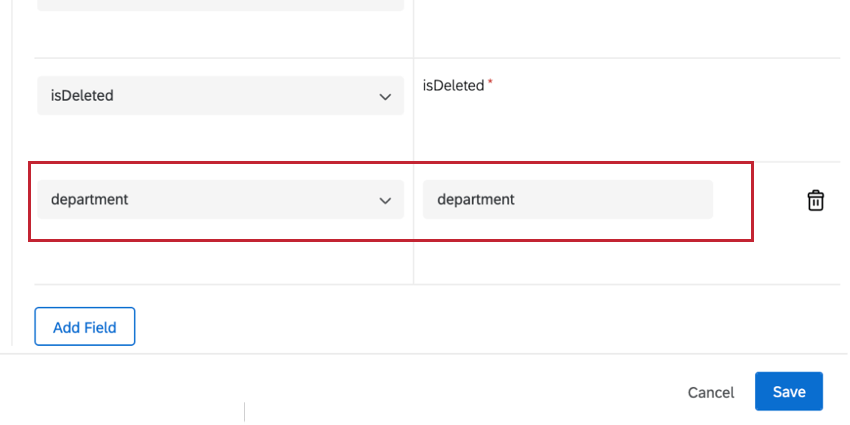This screenshot has width=850, height=425.
Task: Click the Cancel link beside Save
Action: [x=711, y=392]
